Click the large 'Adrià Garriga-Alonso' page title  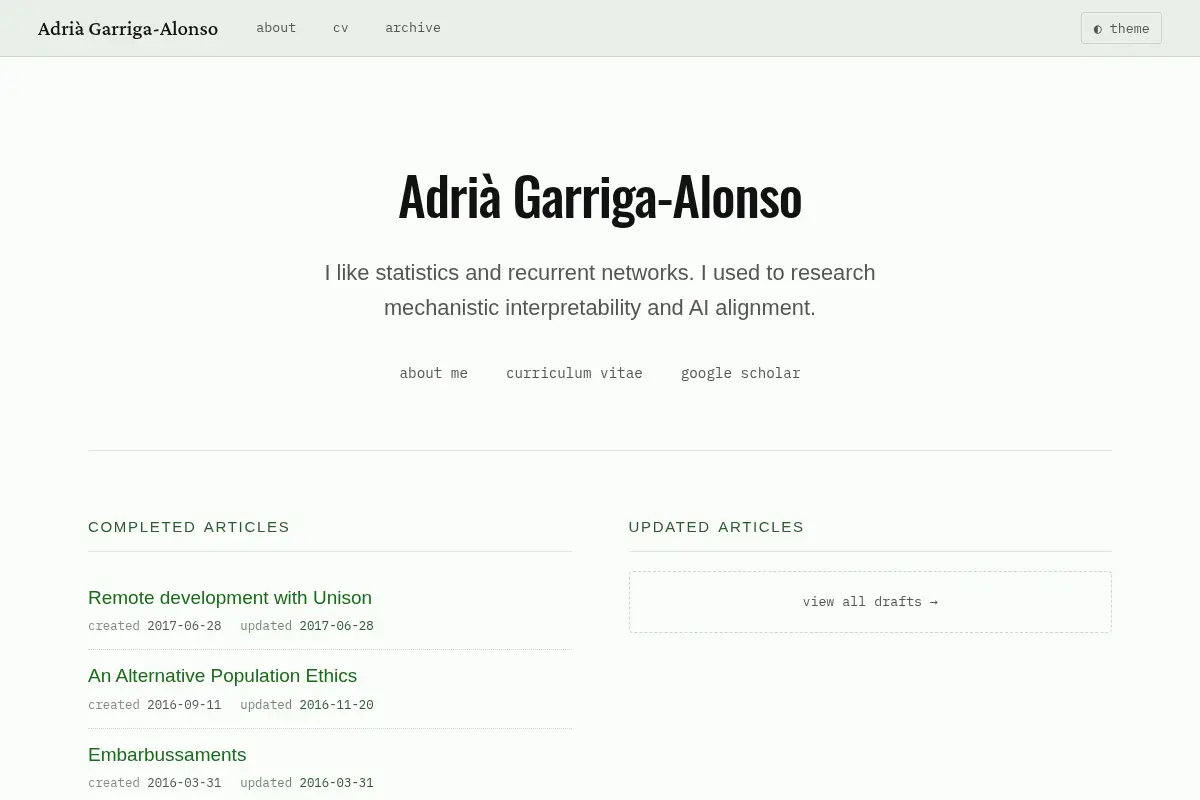[x=600, y=197]
